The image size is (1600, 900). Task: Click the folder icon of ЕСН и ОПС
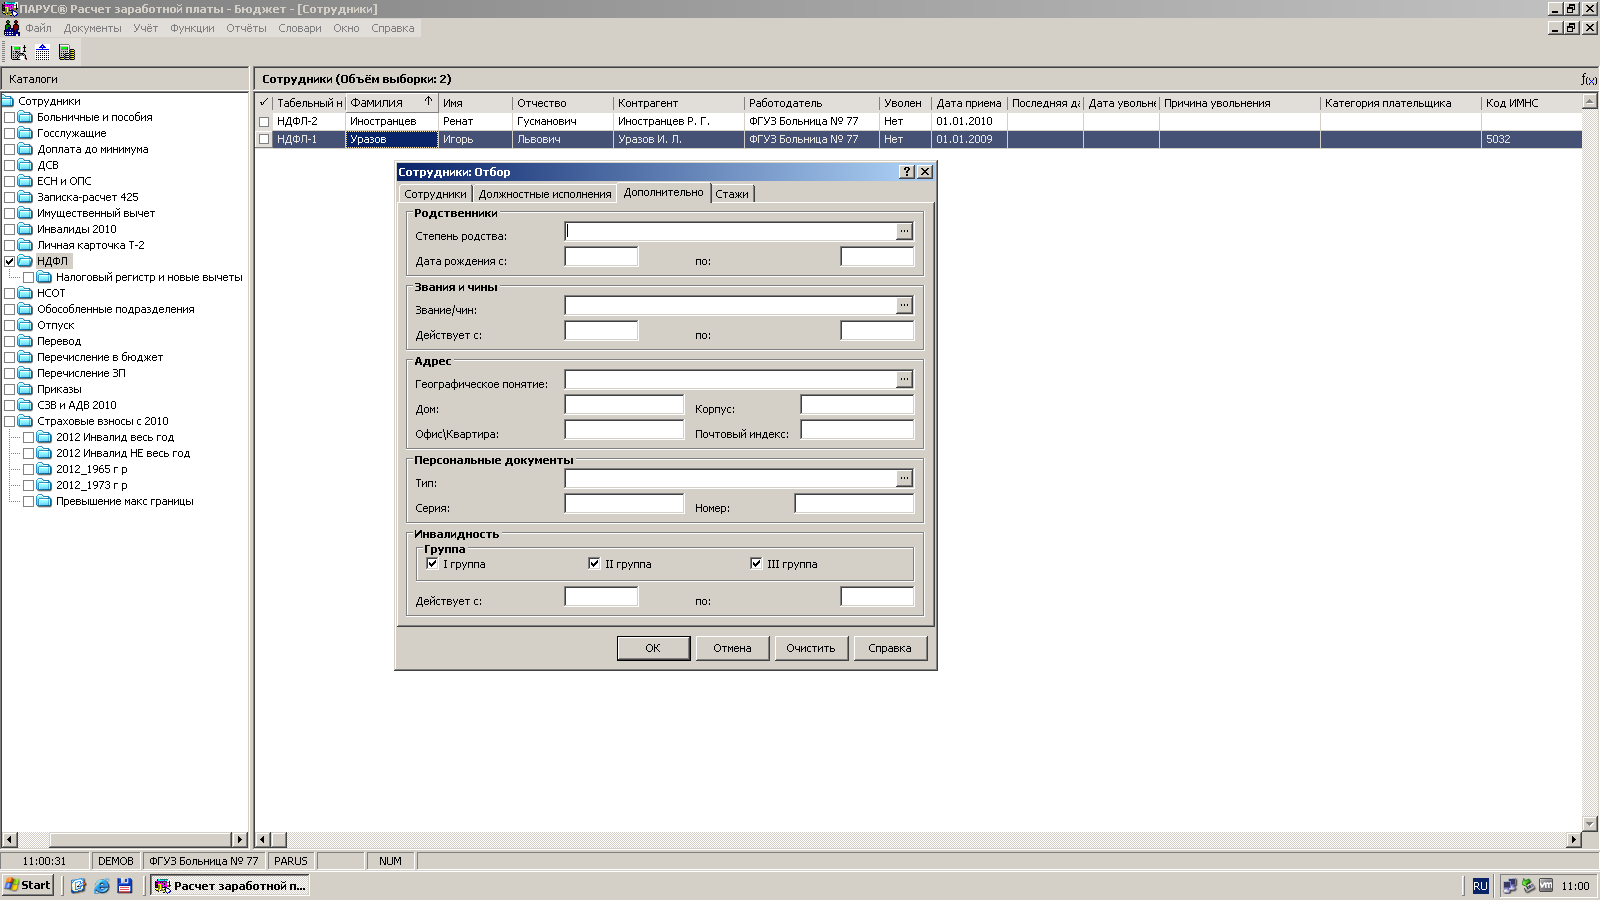click(26, 181)
